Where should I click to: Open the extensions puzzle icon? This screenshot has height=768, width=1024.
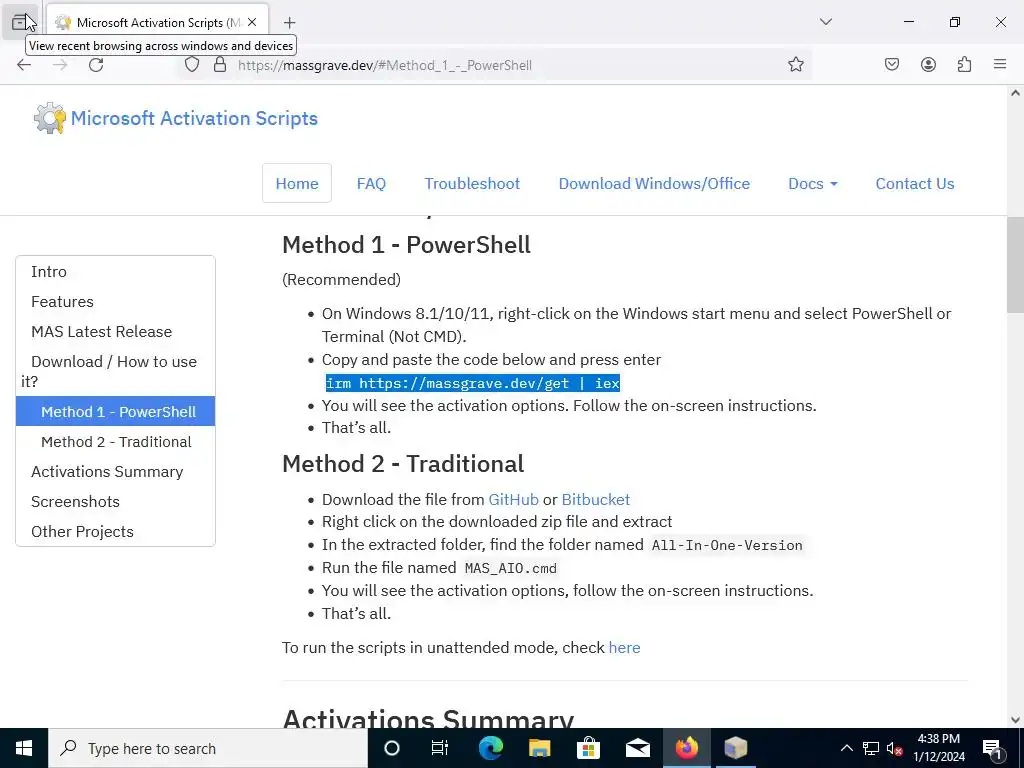[964, 65]
